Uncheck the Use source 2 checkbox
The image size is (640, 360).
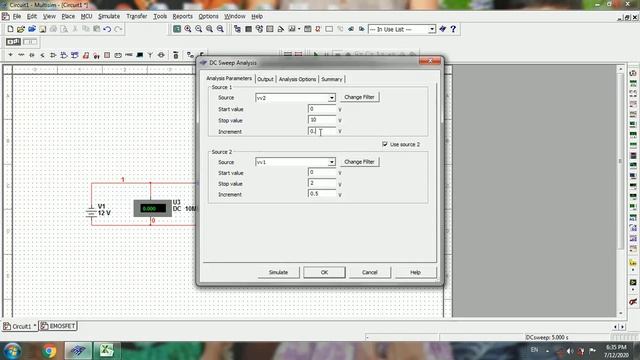385,144
